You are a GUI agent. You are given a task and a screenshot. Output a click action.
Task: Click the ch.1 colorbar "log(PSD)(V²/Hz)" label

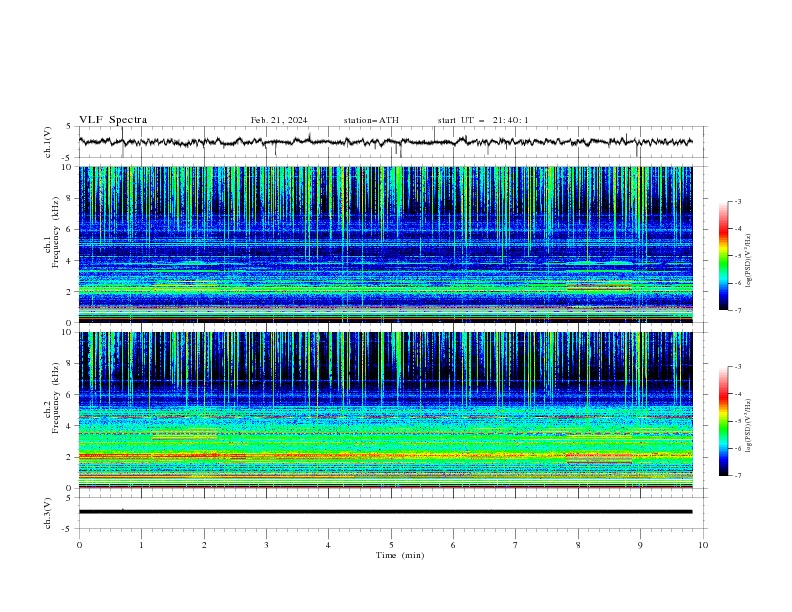[749, 260]
